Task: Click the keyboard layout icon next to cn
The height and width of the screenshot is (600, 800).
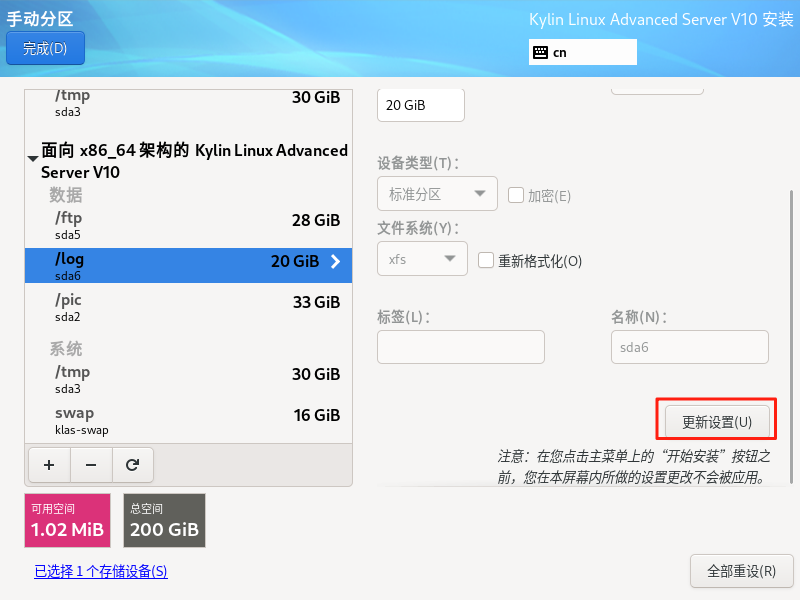Action: pos(540,53)
